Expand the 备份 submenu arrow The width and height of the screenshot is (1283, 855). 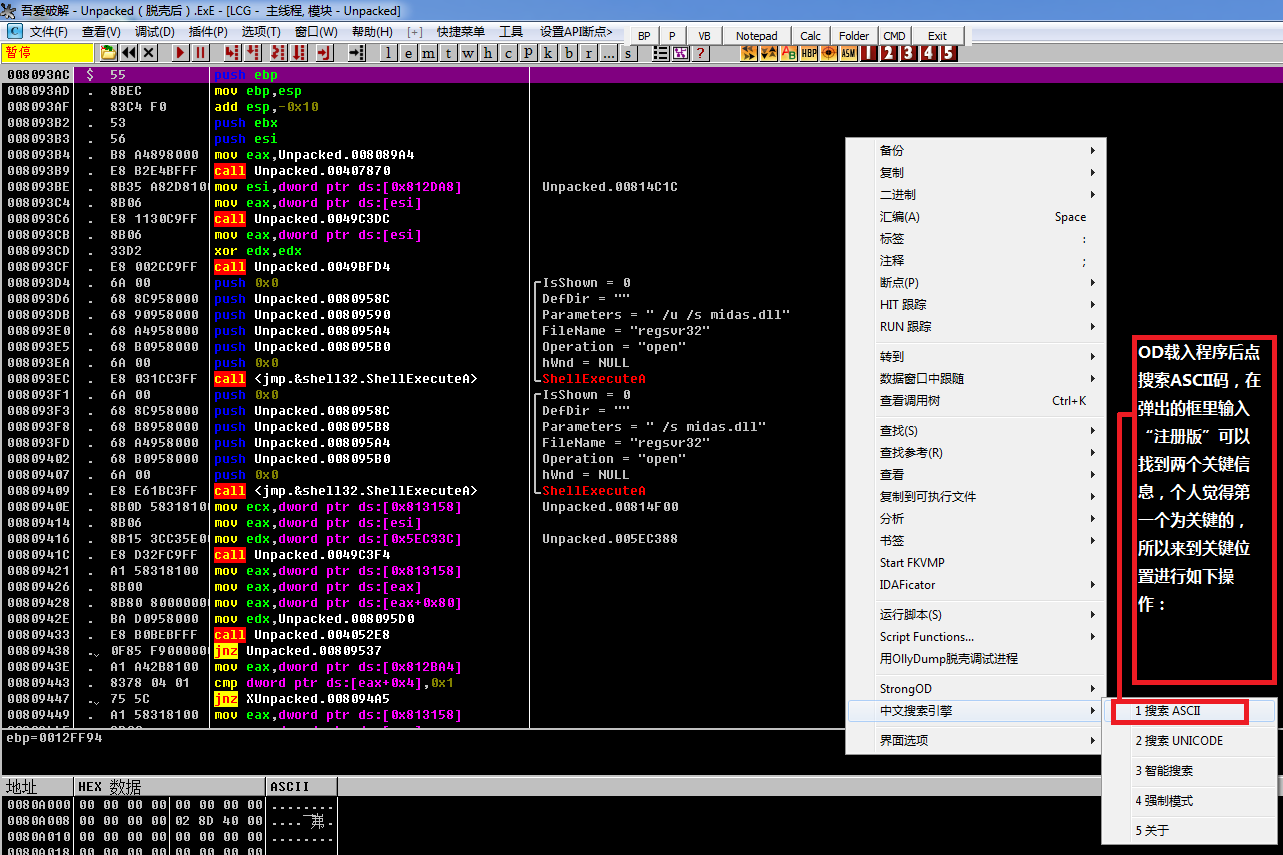click(x=1093, y=151)
